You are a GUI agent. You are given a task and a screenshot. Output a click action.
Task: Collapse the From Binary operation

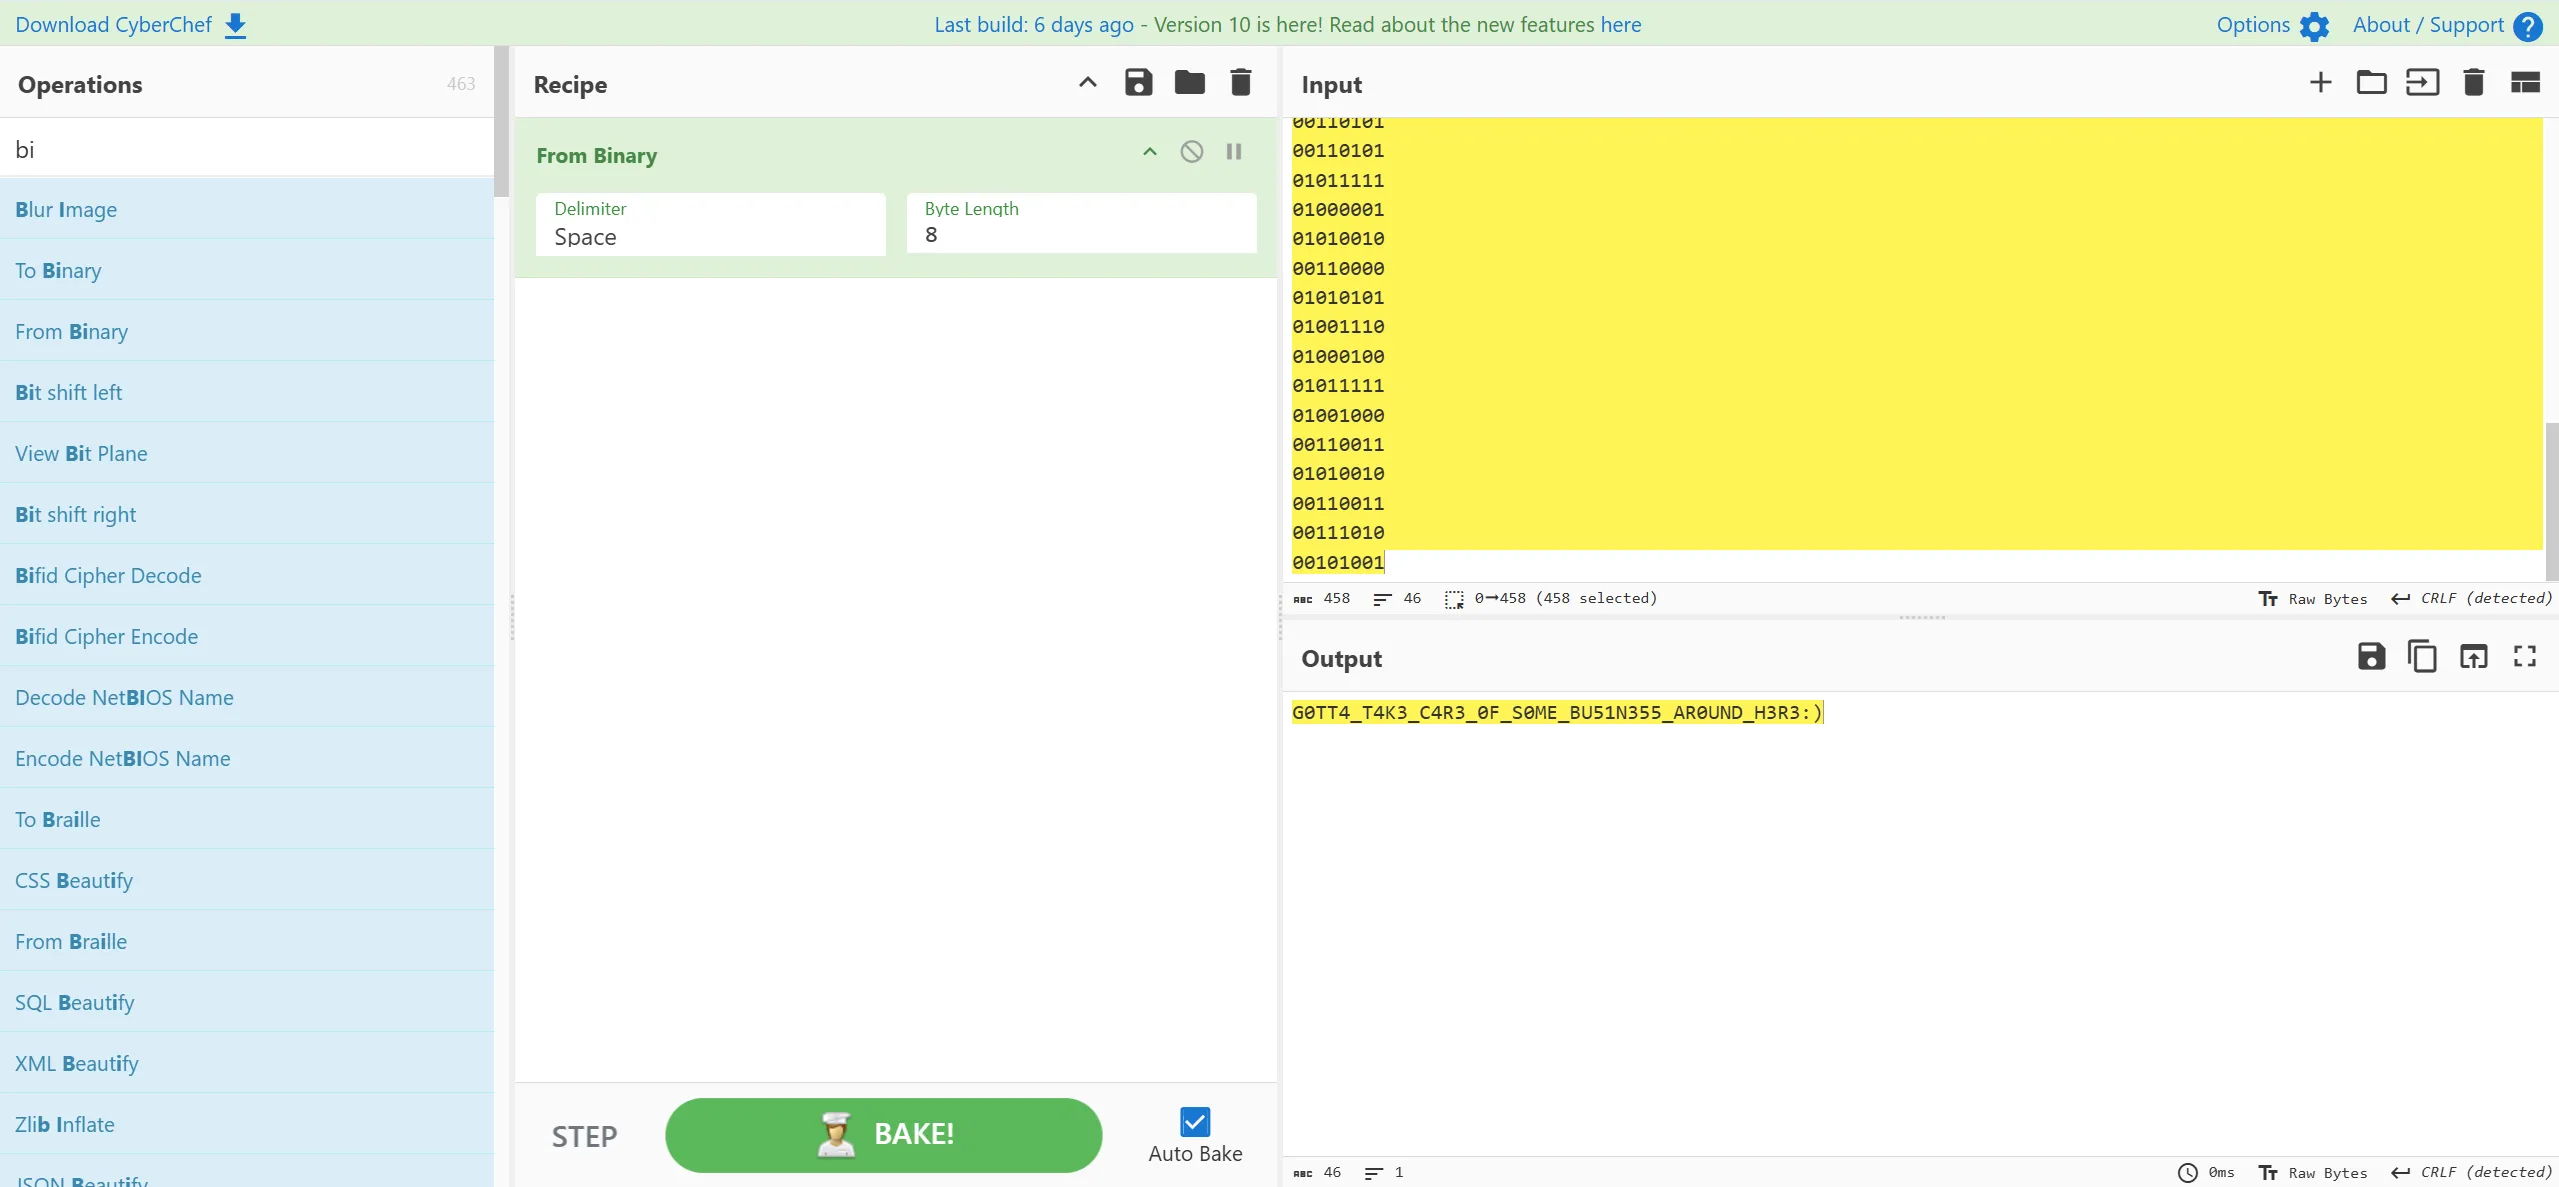[x=1149, y=152]
